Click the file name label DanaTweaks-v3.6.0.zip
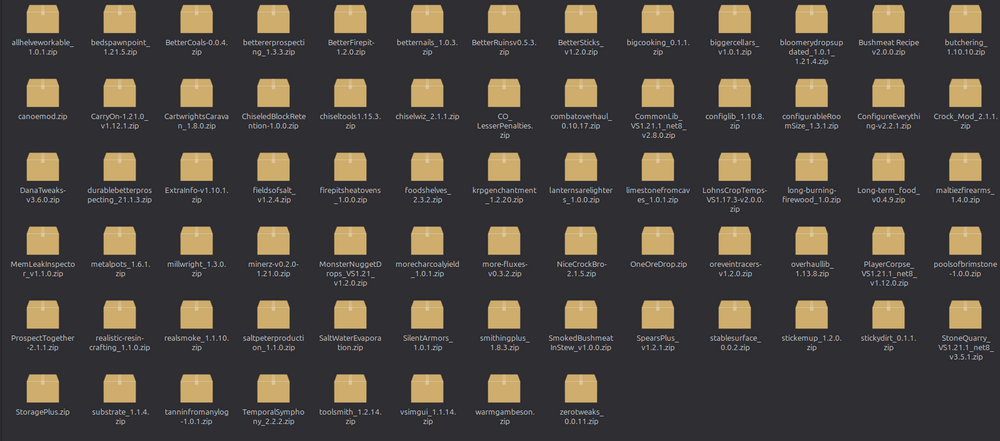Viewport: 1000px width, 441px height. [x=43, y=194]
